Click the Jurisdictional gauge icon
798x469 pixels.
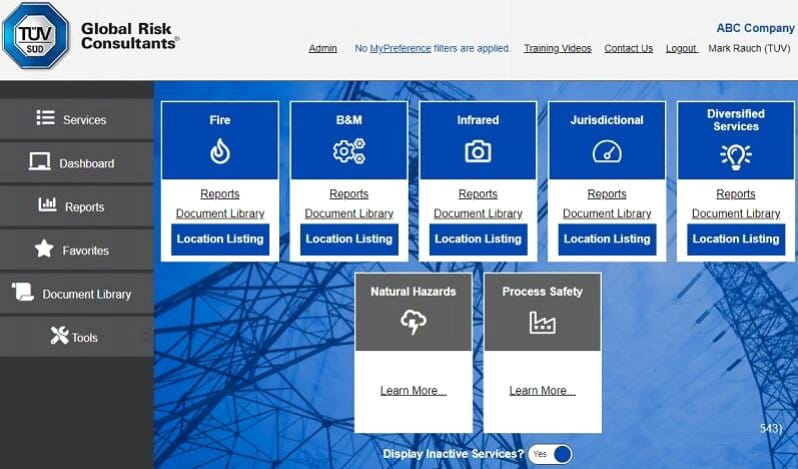click(607, 152)
